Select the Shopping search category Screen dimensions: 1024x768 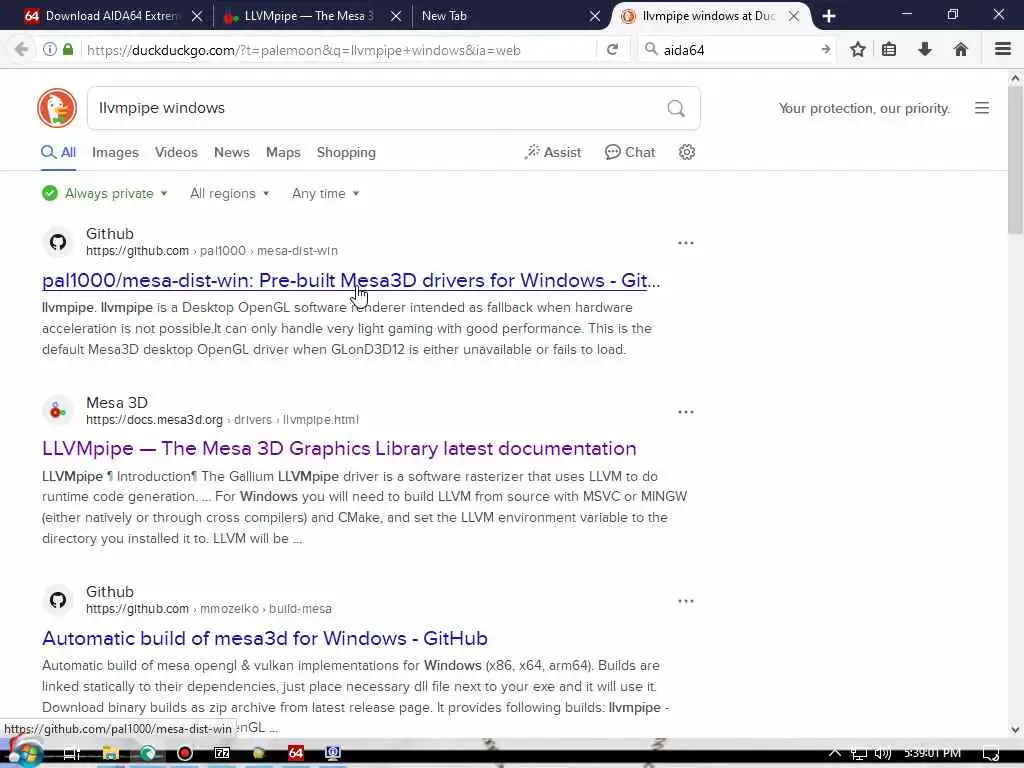click(346, 152)
